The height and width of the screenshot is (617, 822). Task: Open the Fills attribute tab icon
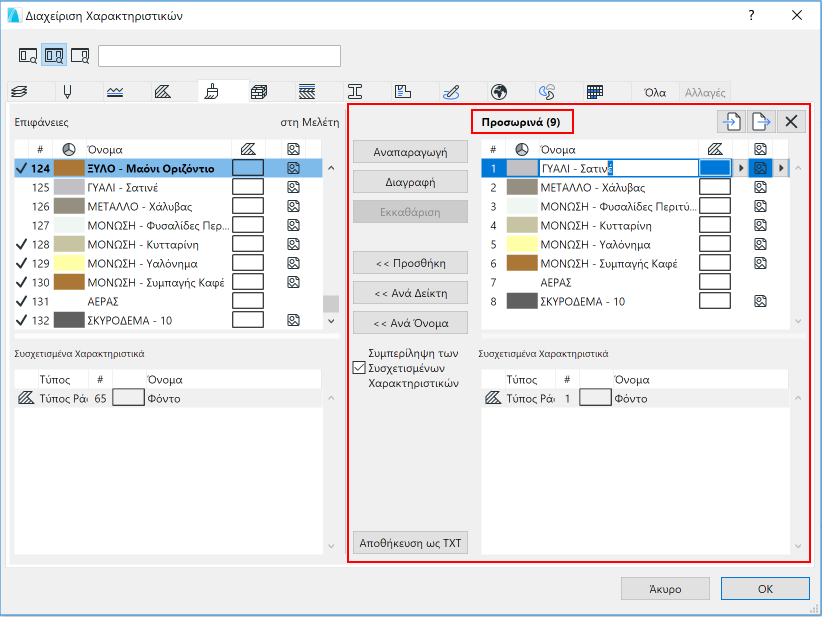[163, 92]
